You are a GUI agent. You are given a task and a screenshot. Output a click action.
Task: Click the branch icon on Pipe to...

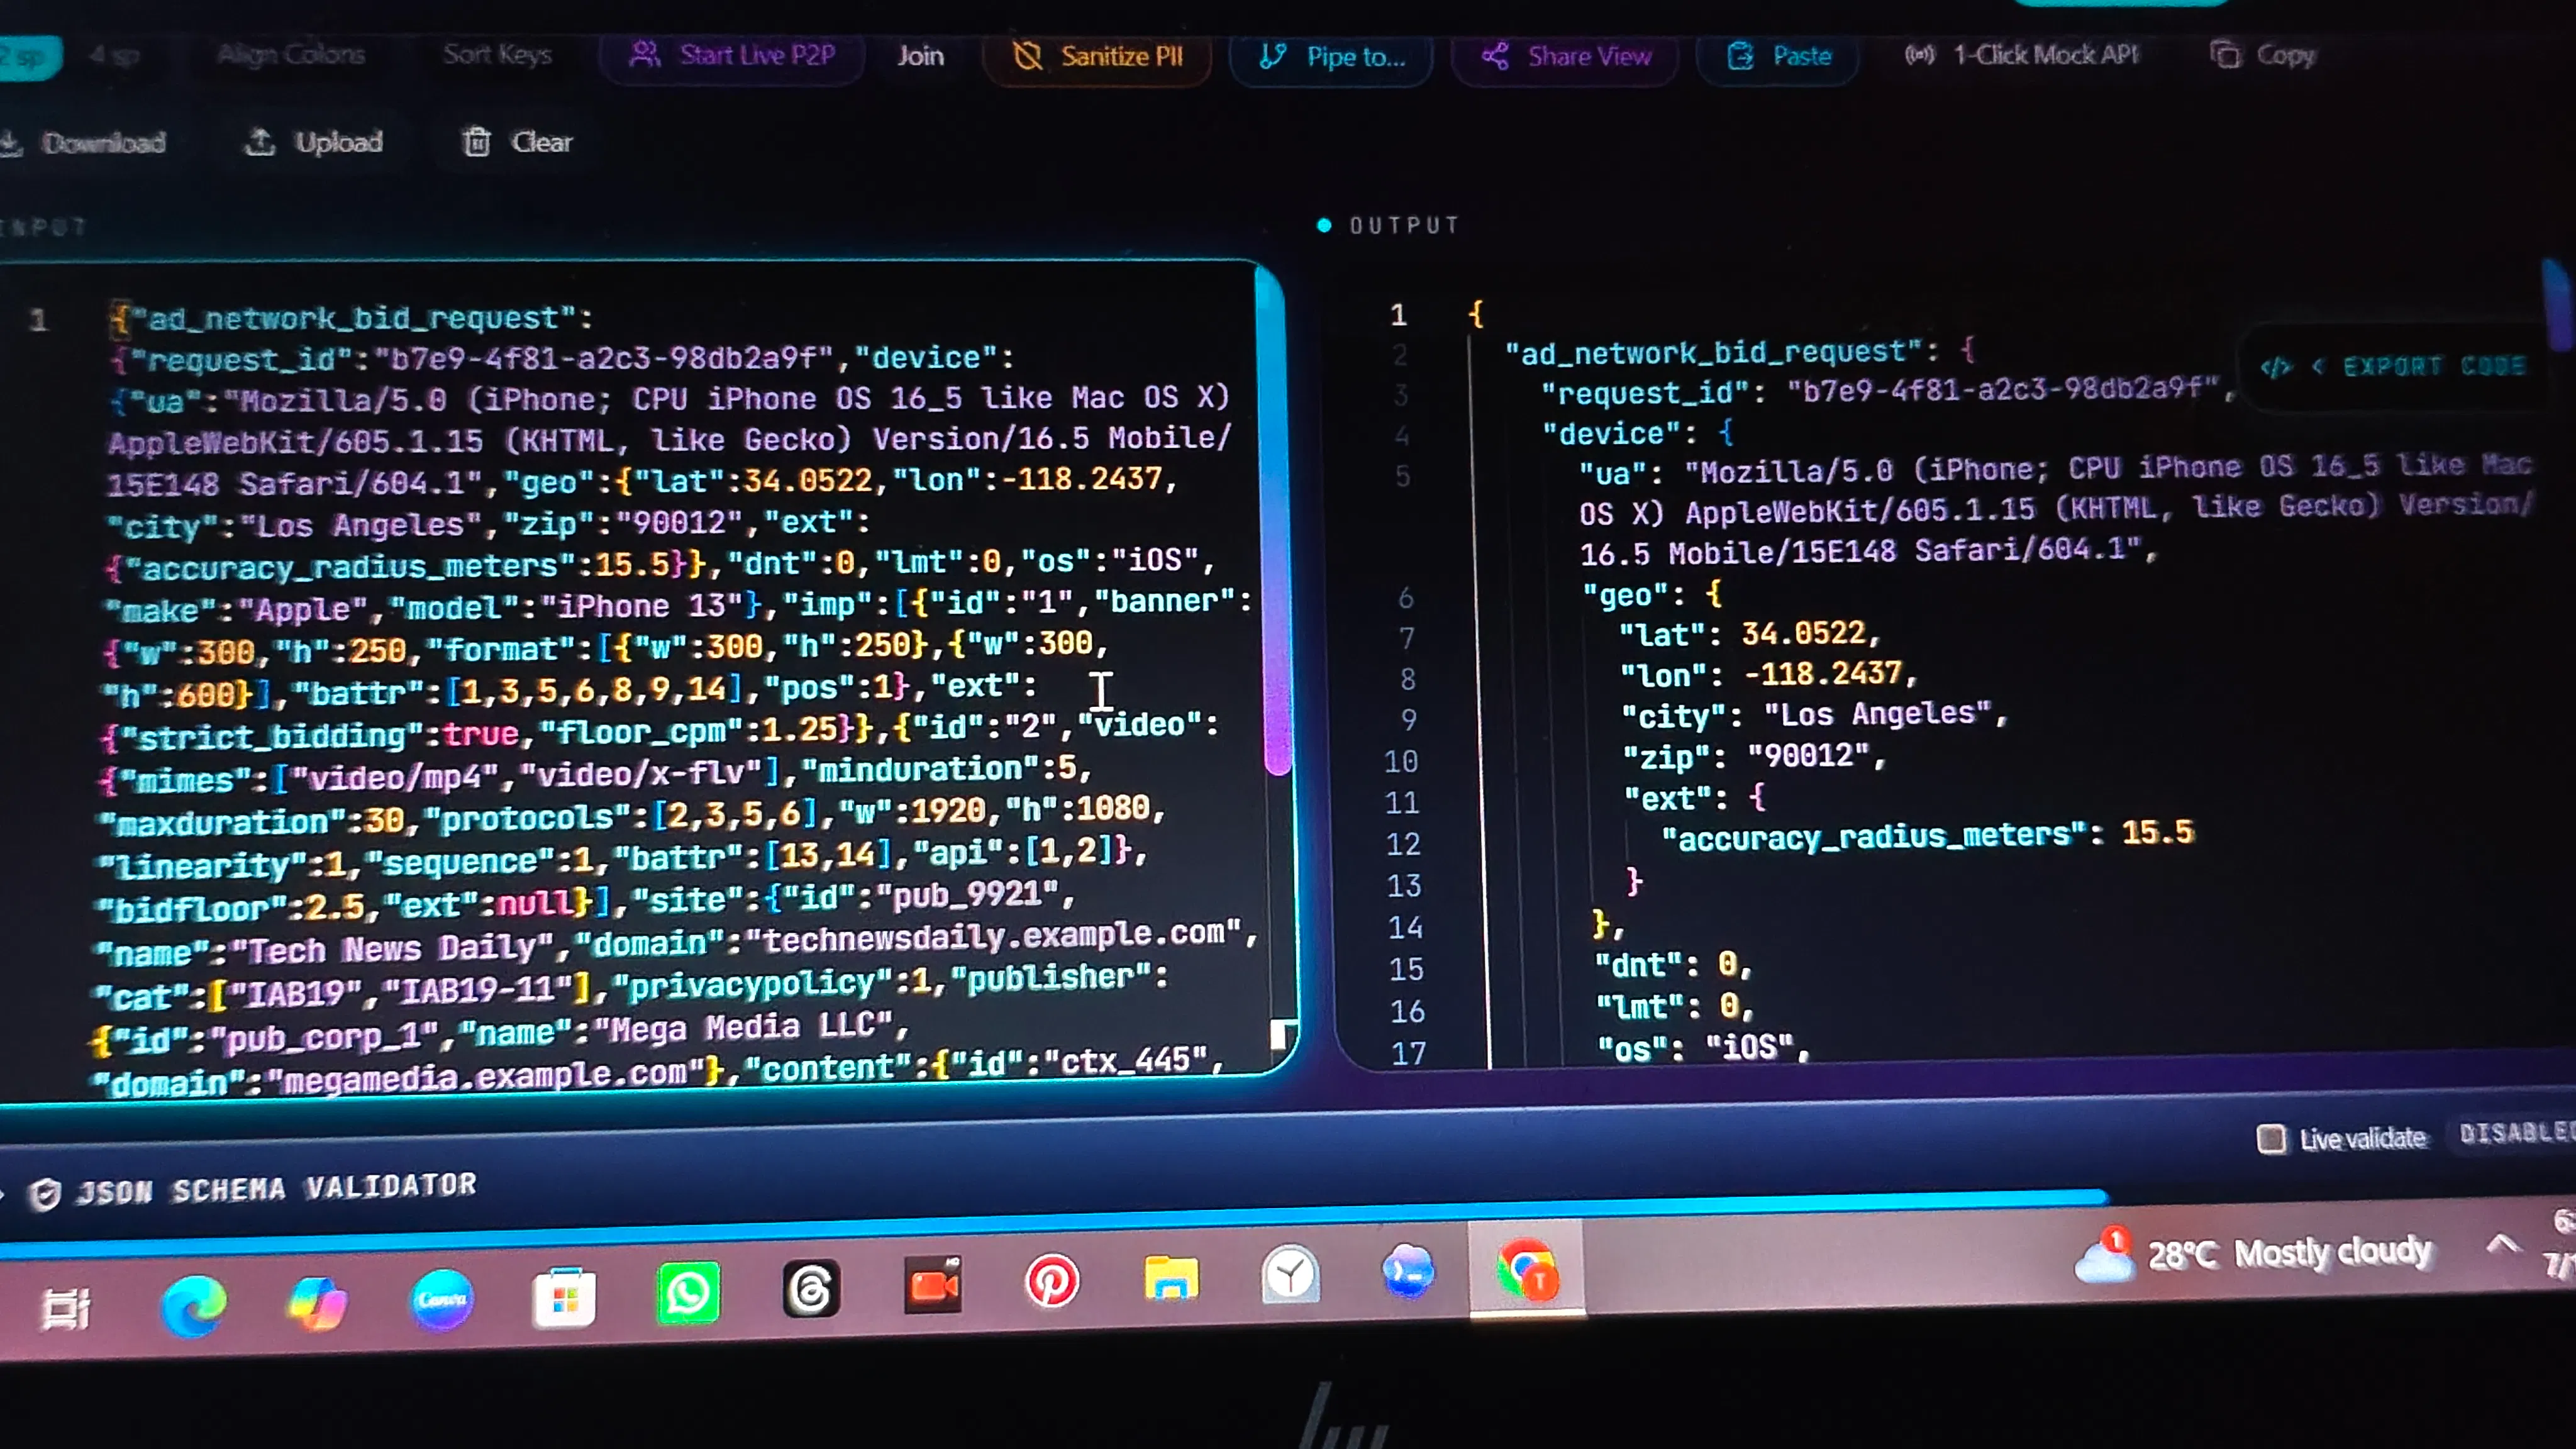[1272, 57]
